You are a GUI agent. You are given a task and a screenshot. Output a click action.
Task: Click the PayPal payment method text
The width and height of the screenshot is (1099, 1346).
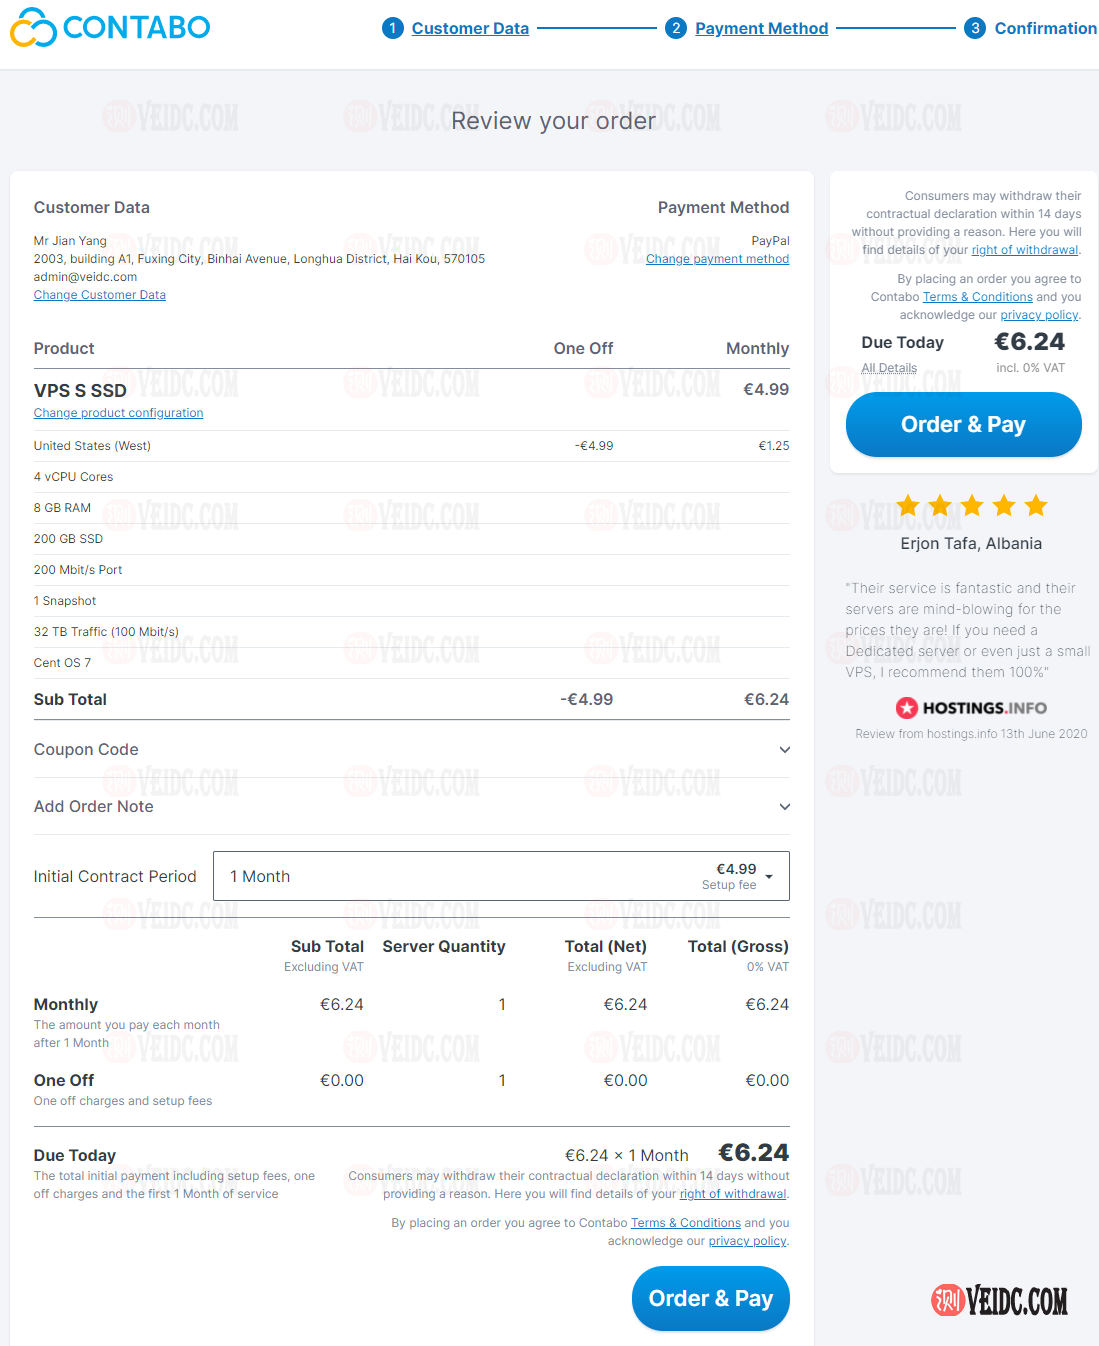point(770,241)
